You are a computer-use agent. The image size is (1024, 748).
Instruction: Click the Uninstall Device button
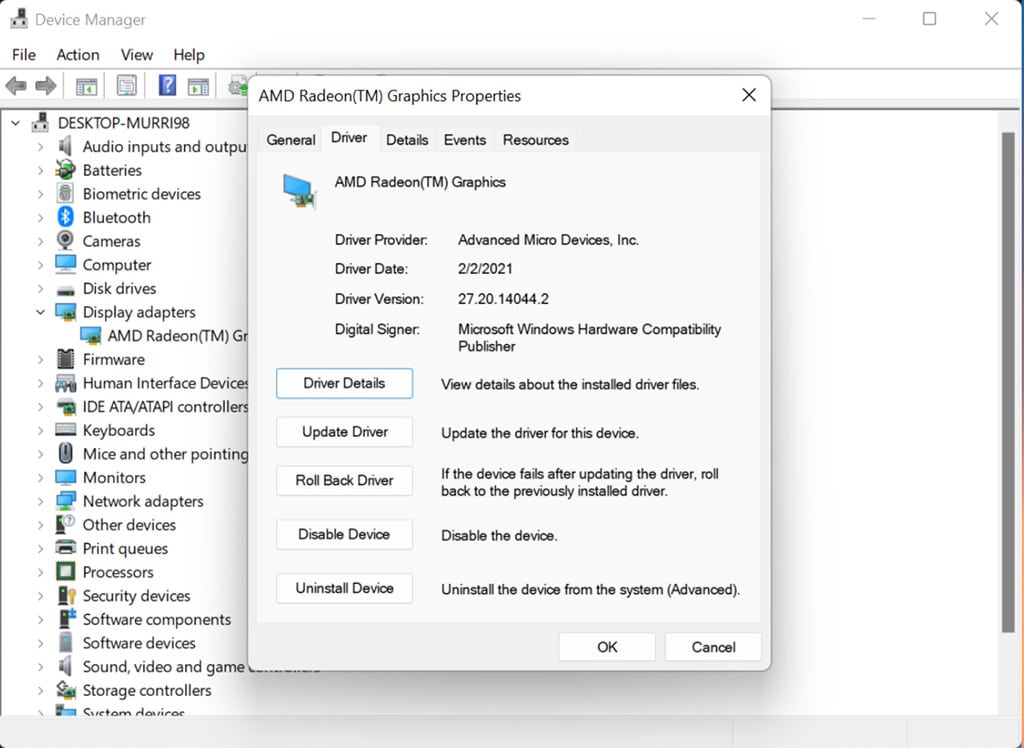(x=344, y=588)
